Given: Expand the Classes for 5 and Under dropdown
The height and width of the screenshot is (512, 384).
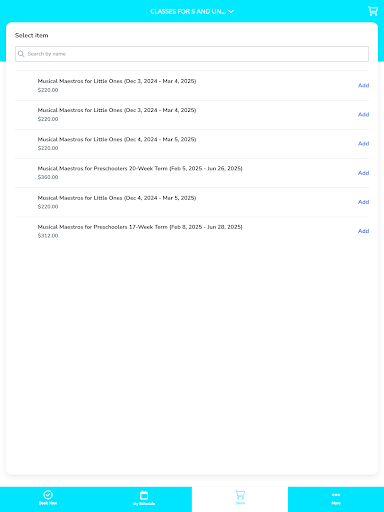Looking at the screenshot, I should pos(192,11).
